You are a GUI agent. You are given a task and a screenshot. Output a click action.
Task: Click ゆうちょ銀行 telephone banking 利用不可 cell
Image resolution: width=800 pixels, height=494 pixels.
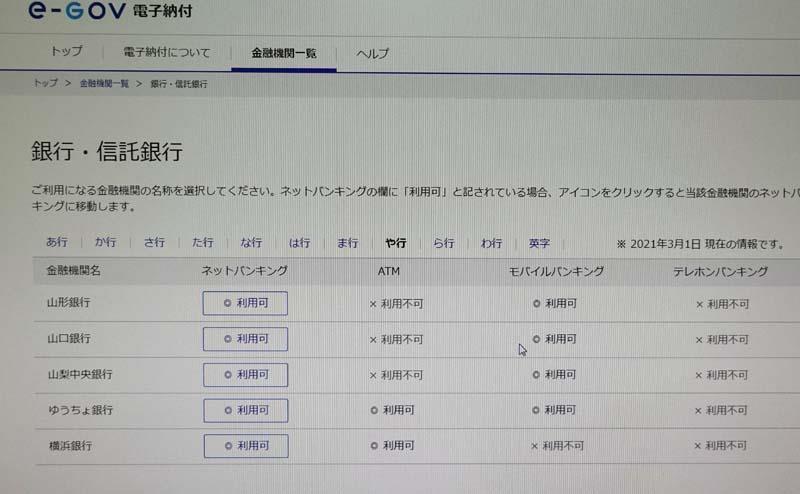[721, 410]
